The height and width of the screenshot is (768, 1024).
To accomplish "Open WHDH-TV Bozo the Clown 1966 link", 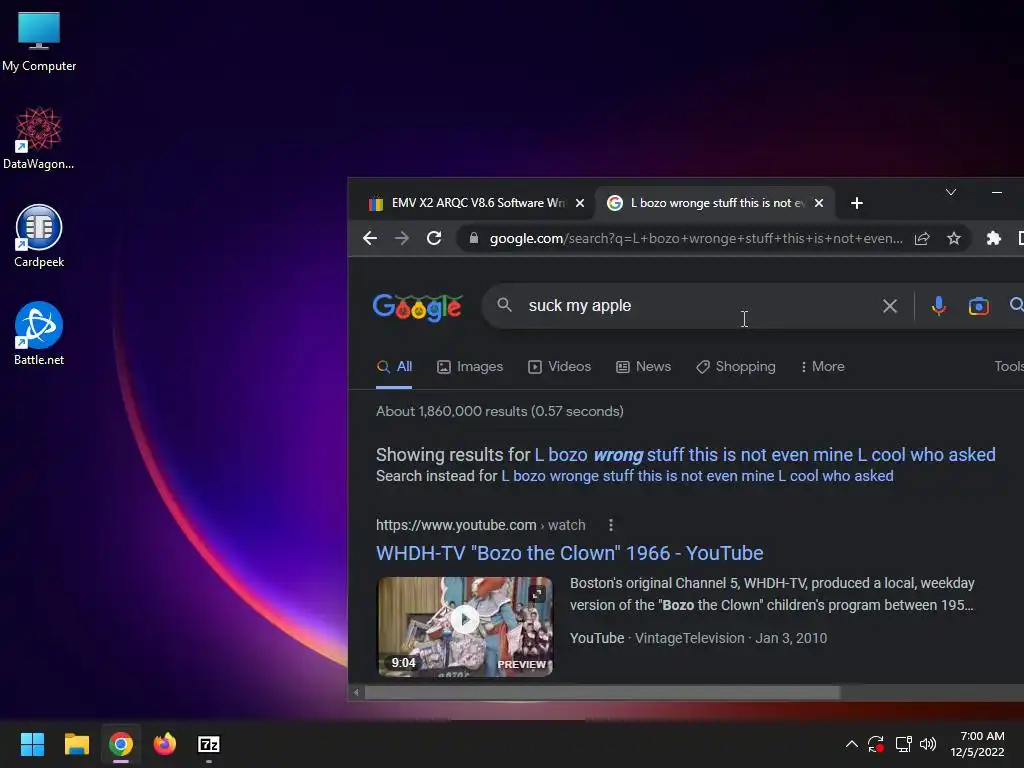I will tap(569, 553).
